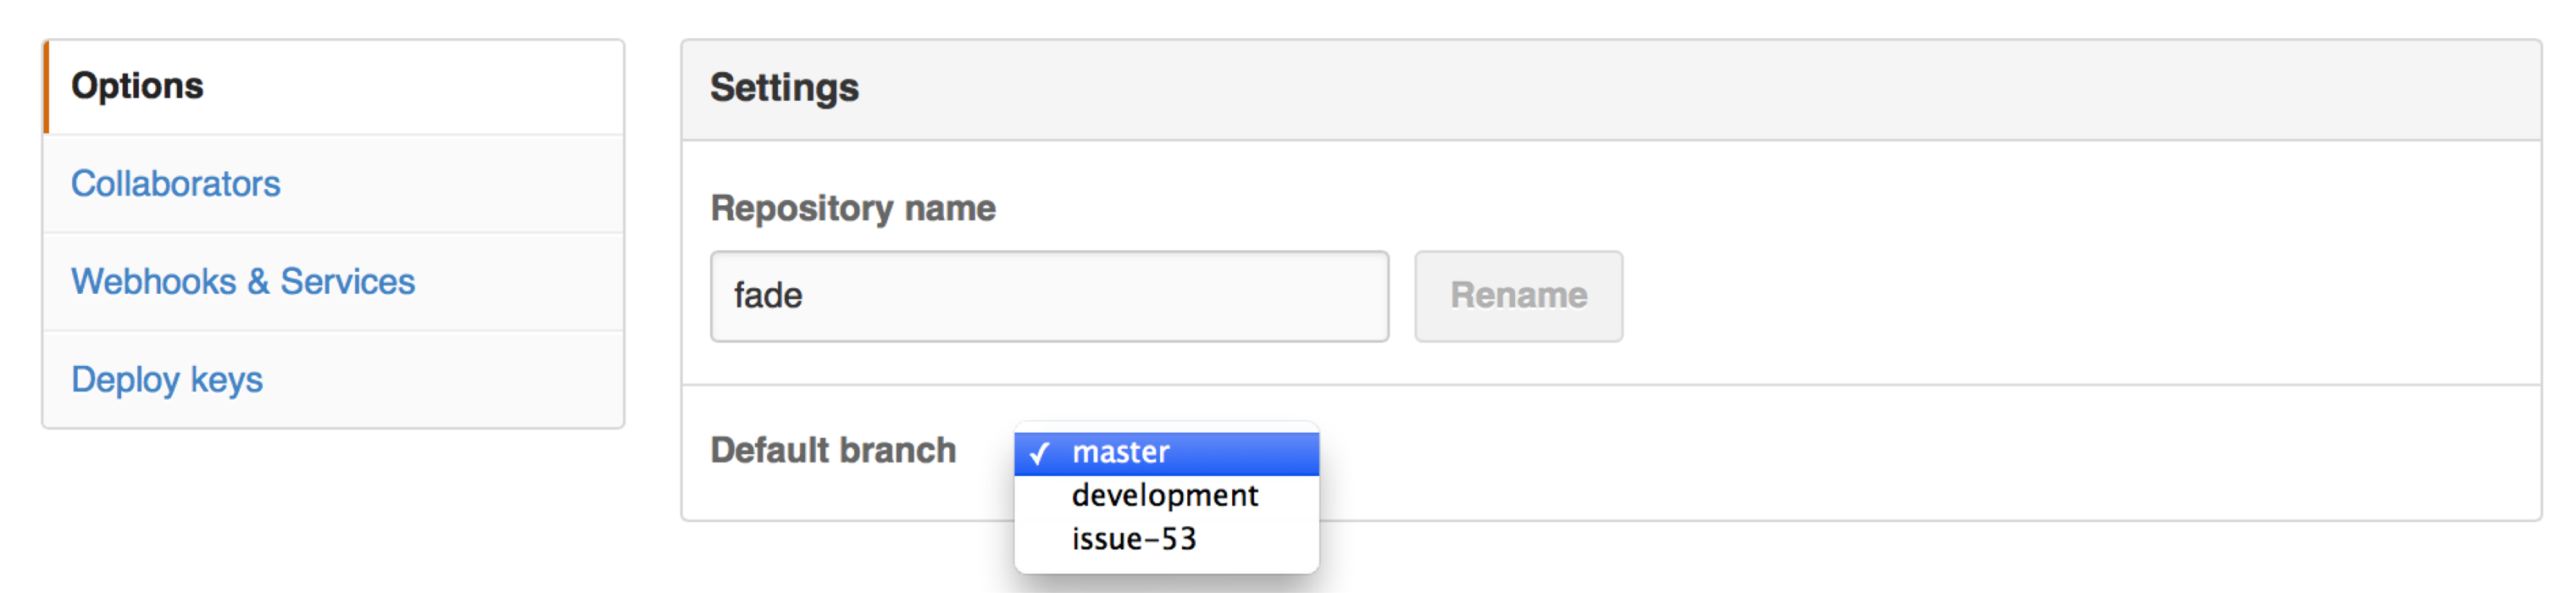Click the word Services in the sidebar

pyautogui.click(x=347, y=282)
